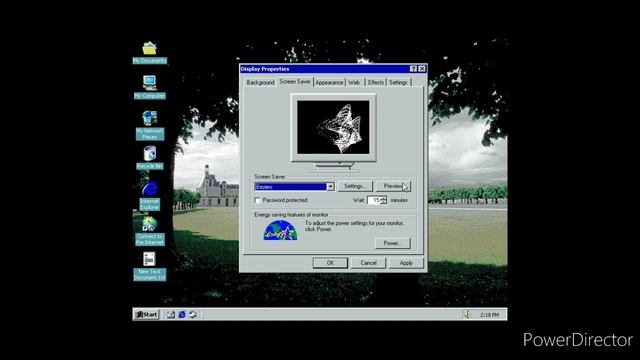
Task: Launch Internet Explorer from quick launch
Action: (x=182, y=315)
